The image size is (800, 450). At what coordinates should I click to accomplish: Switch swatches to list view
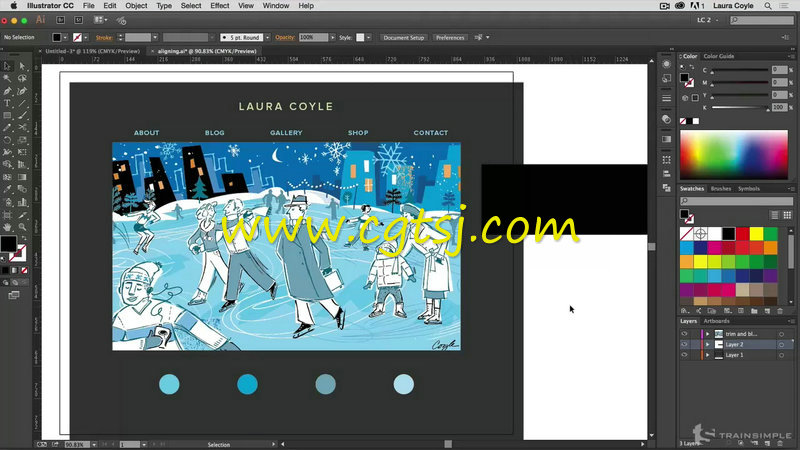point(774,215)
